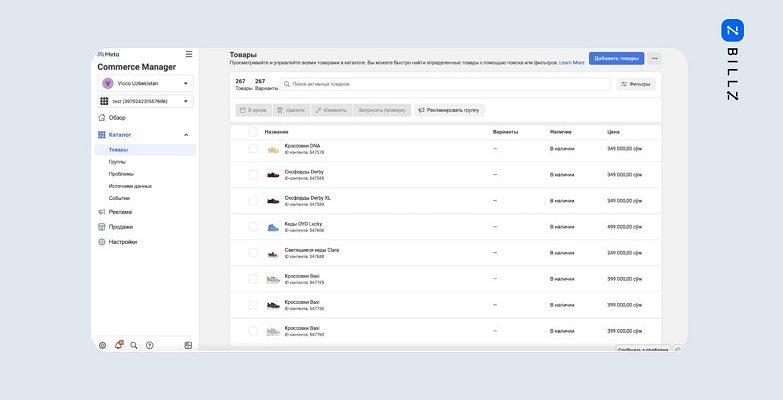Click the Добавить товары button
The width and height of the screenshot is (783, 400).
tap(616, 59)
